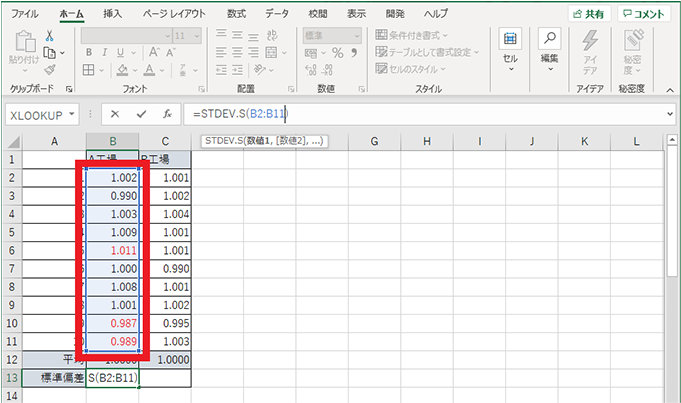
Task: Confirm formula with the checkmark button
Action: click(141, 114)
